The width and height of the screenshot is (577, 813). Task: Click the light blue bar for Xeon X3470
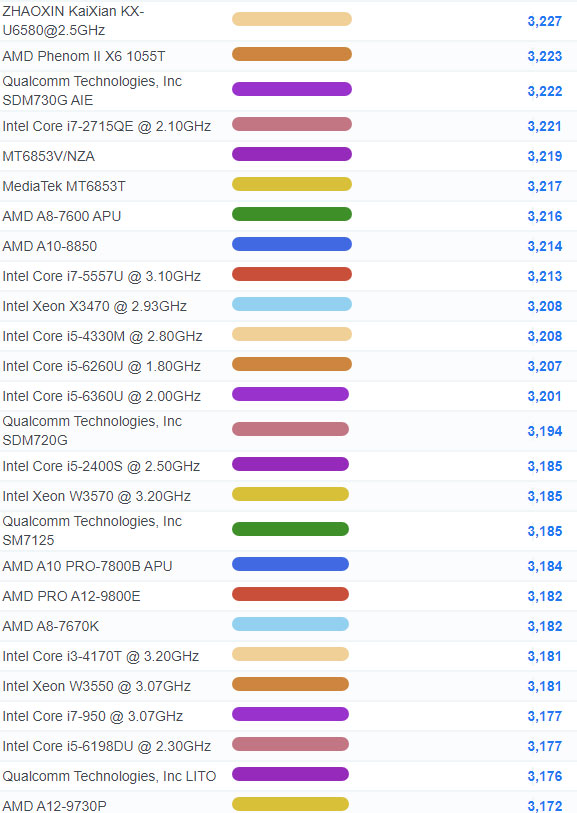(x=292, y=304)
